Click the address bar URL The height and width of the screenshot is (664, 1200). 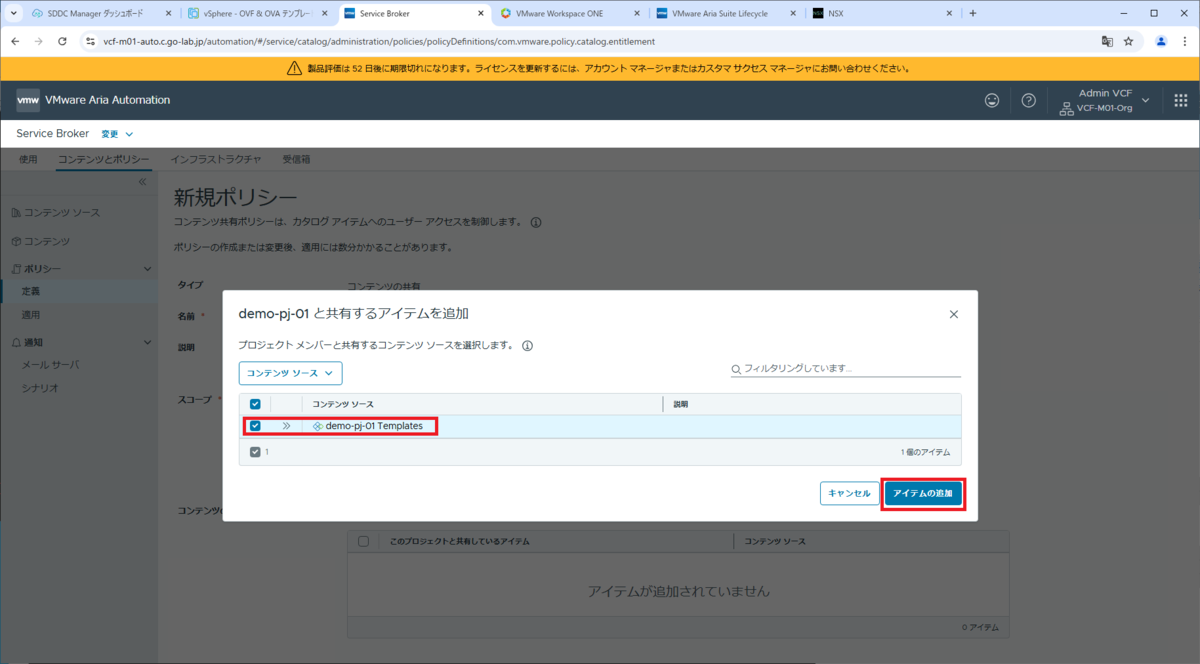(379, 41)
